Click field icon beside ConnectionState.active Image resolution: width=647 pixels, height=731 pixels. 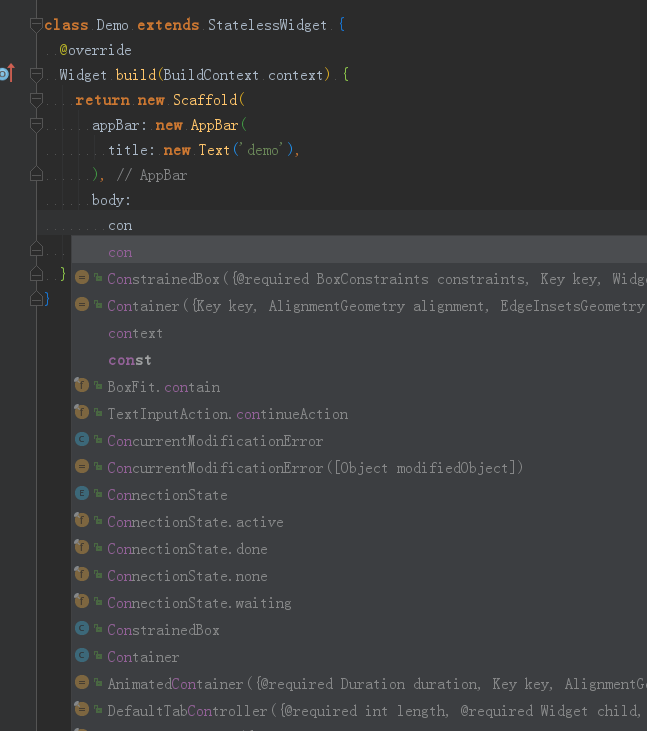pyautogui.click(x=82, y=520)
